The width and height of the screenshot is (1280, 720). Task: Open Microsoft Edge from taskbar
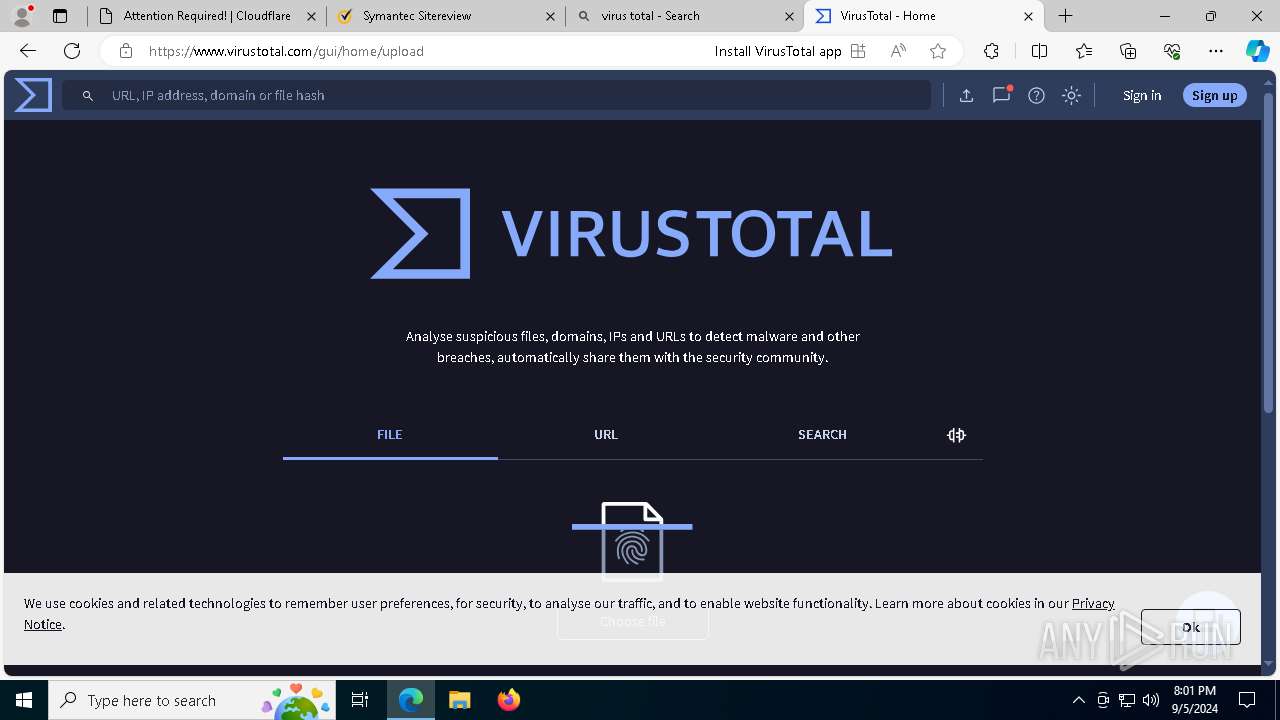pos(411,700)
